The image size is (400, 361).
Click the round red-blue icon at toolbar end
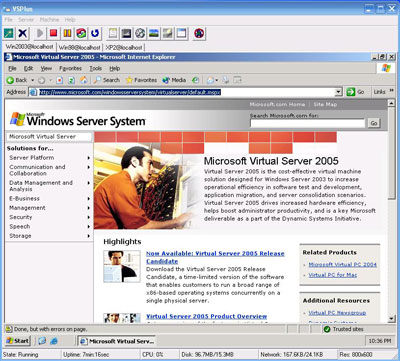(x=199, y=33)
